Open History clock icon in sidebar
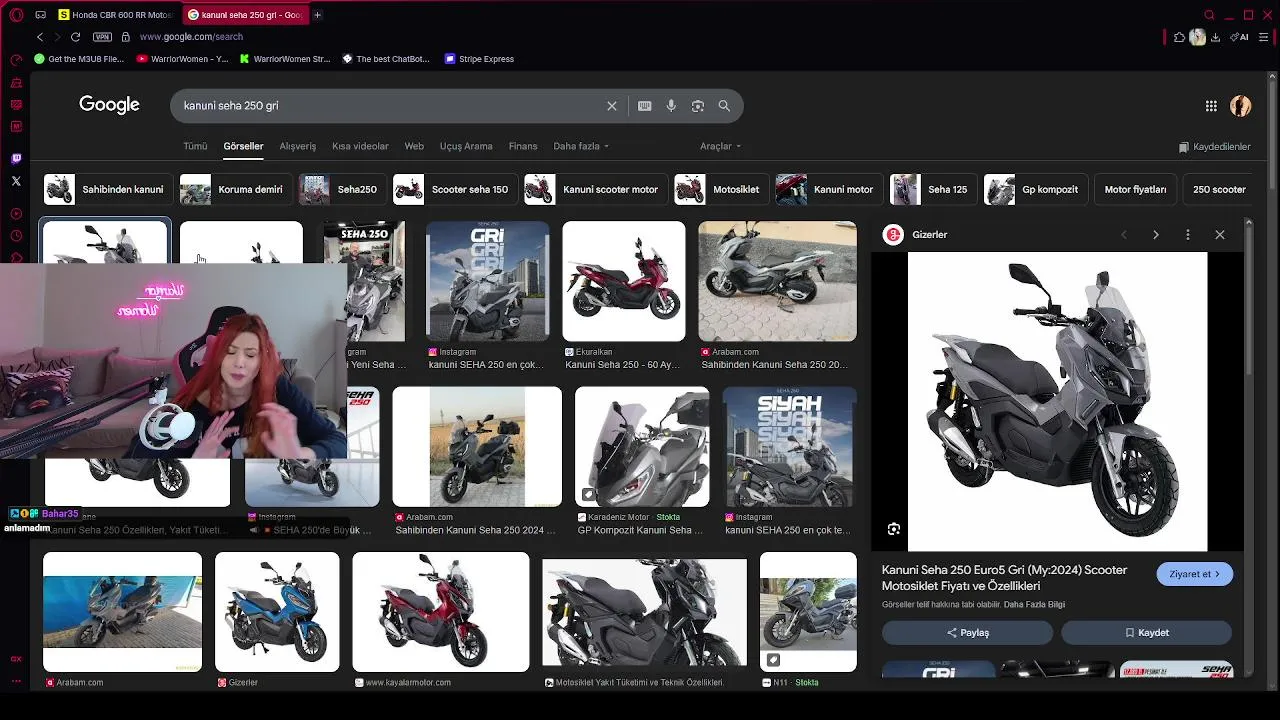The image size is (1280, 720). [16, 236]
